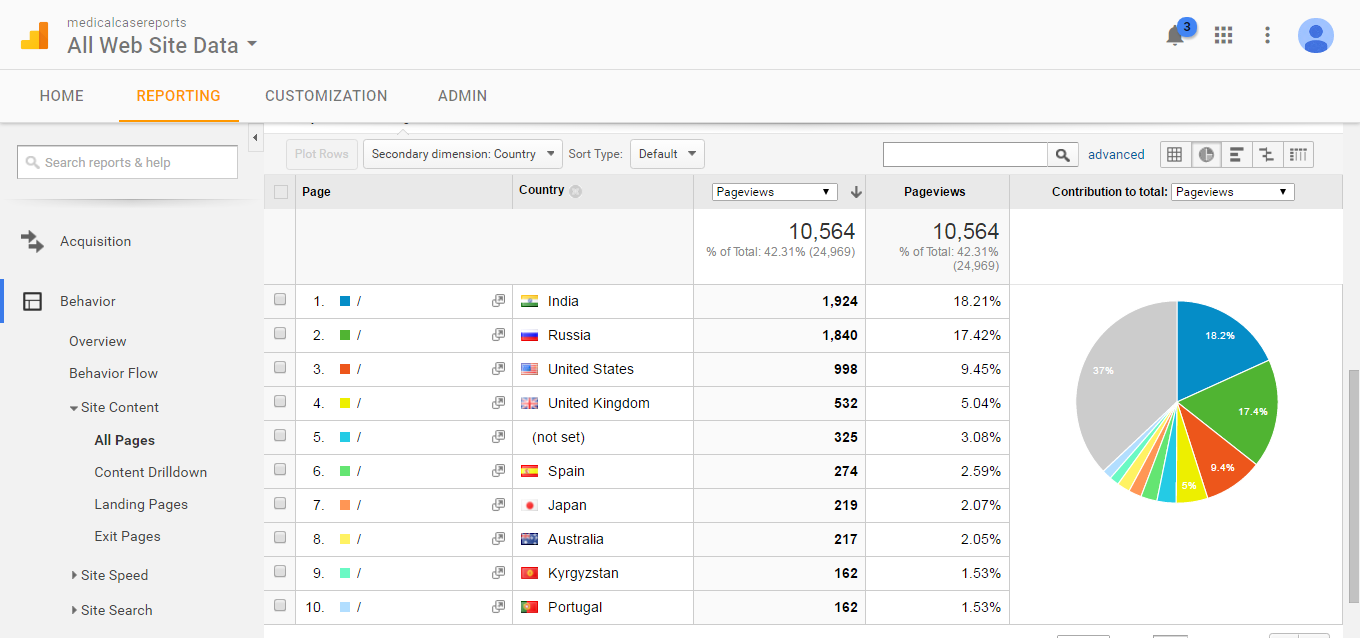Check the United States row checkbox
The width and height of the screenshot is (1360, 638).
point(280,367)
